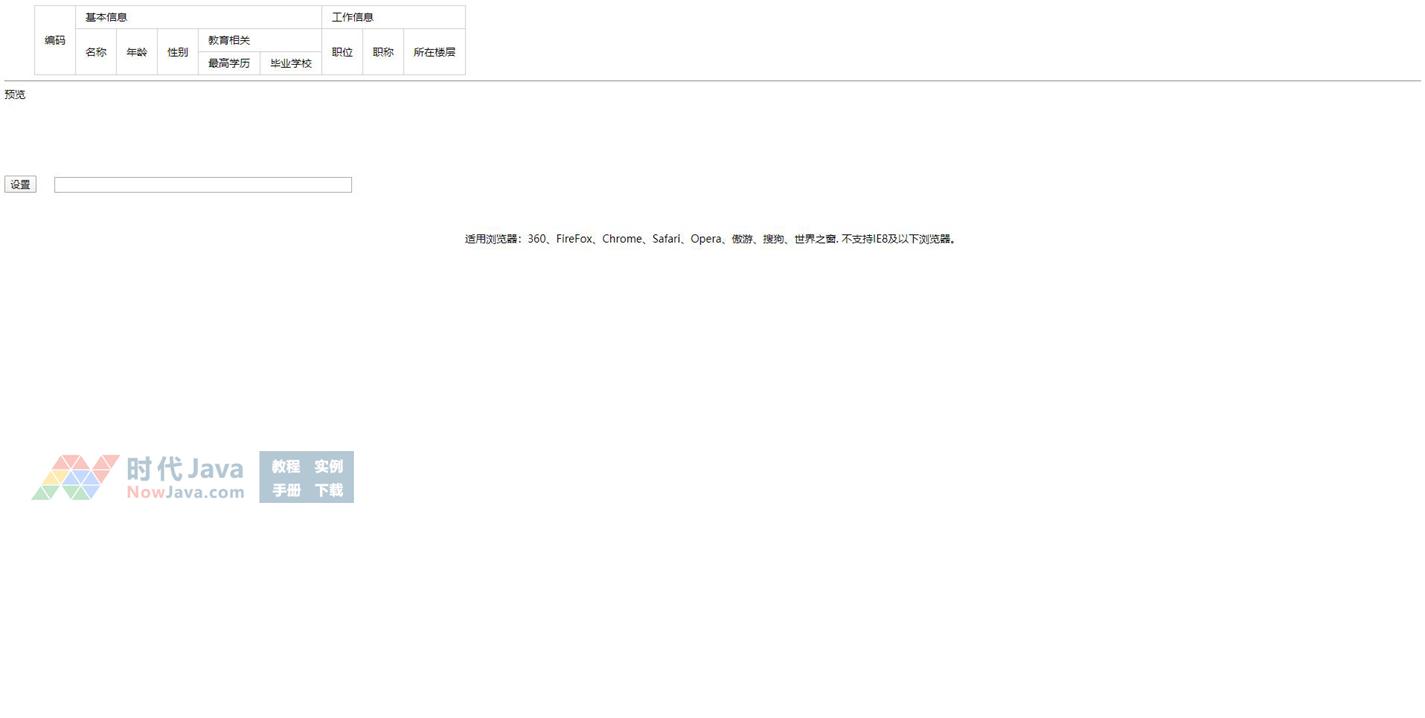
Task: Click the 最高学历 column header
Action: [x=229, y=63]
